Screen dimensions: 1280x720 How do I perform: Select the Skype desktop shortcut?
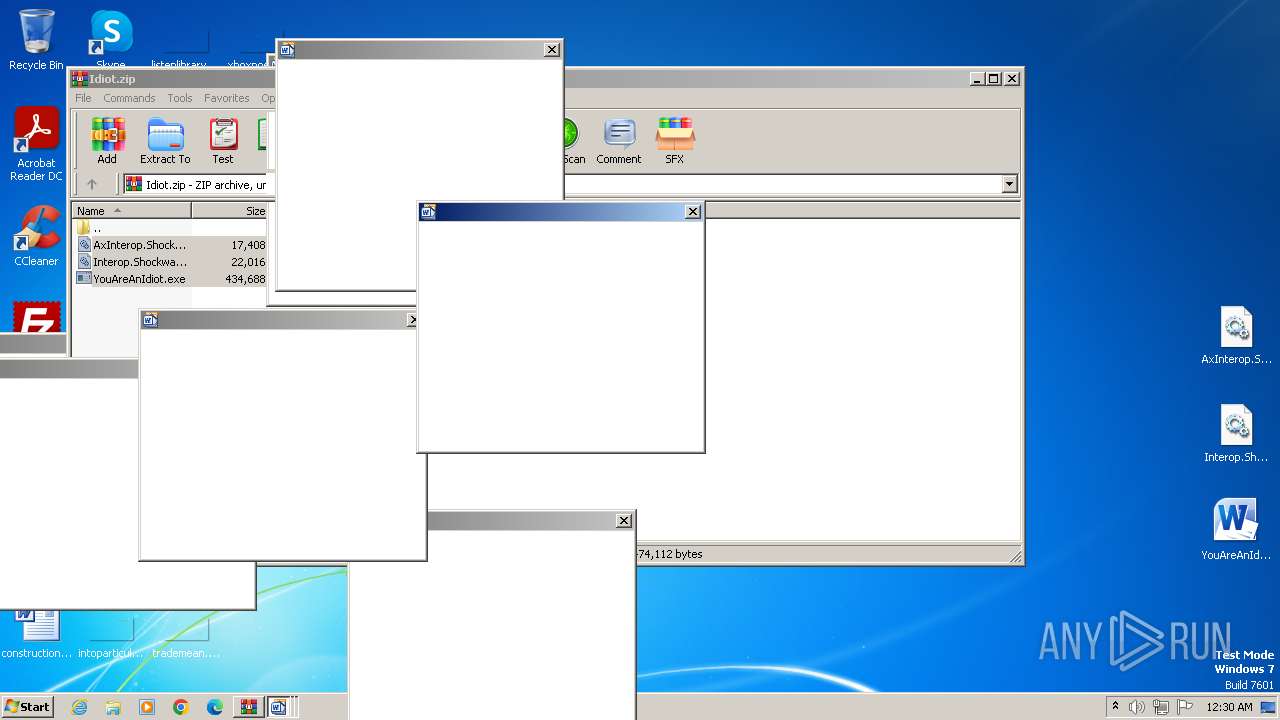click(x=111, y=38)
